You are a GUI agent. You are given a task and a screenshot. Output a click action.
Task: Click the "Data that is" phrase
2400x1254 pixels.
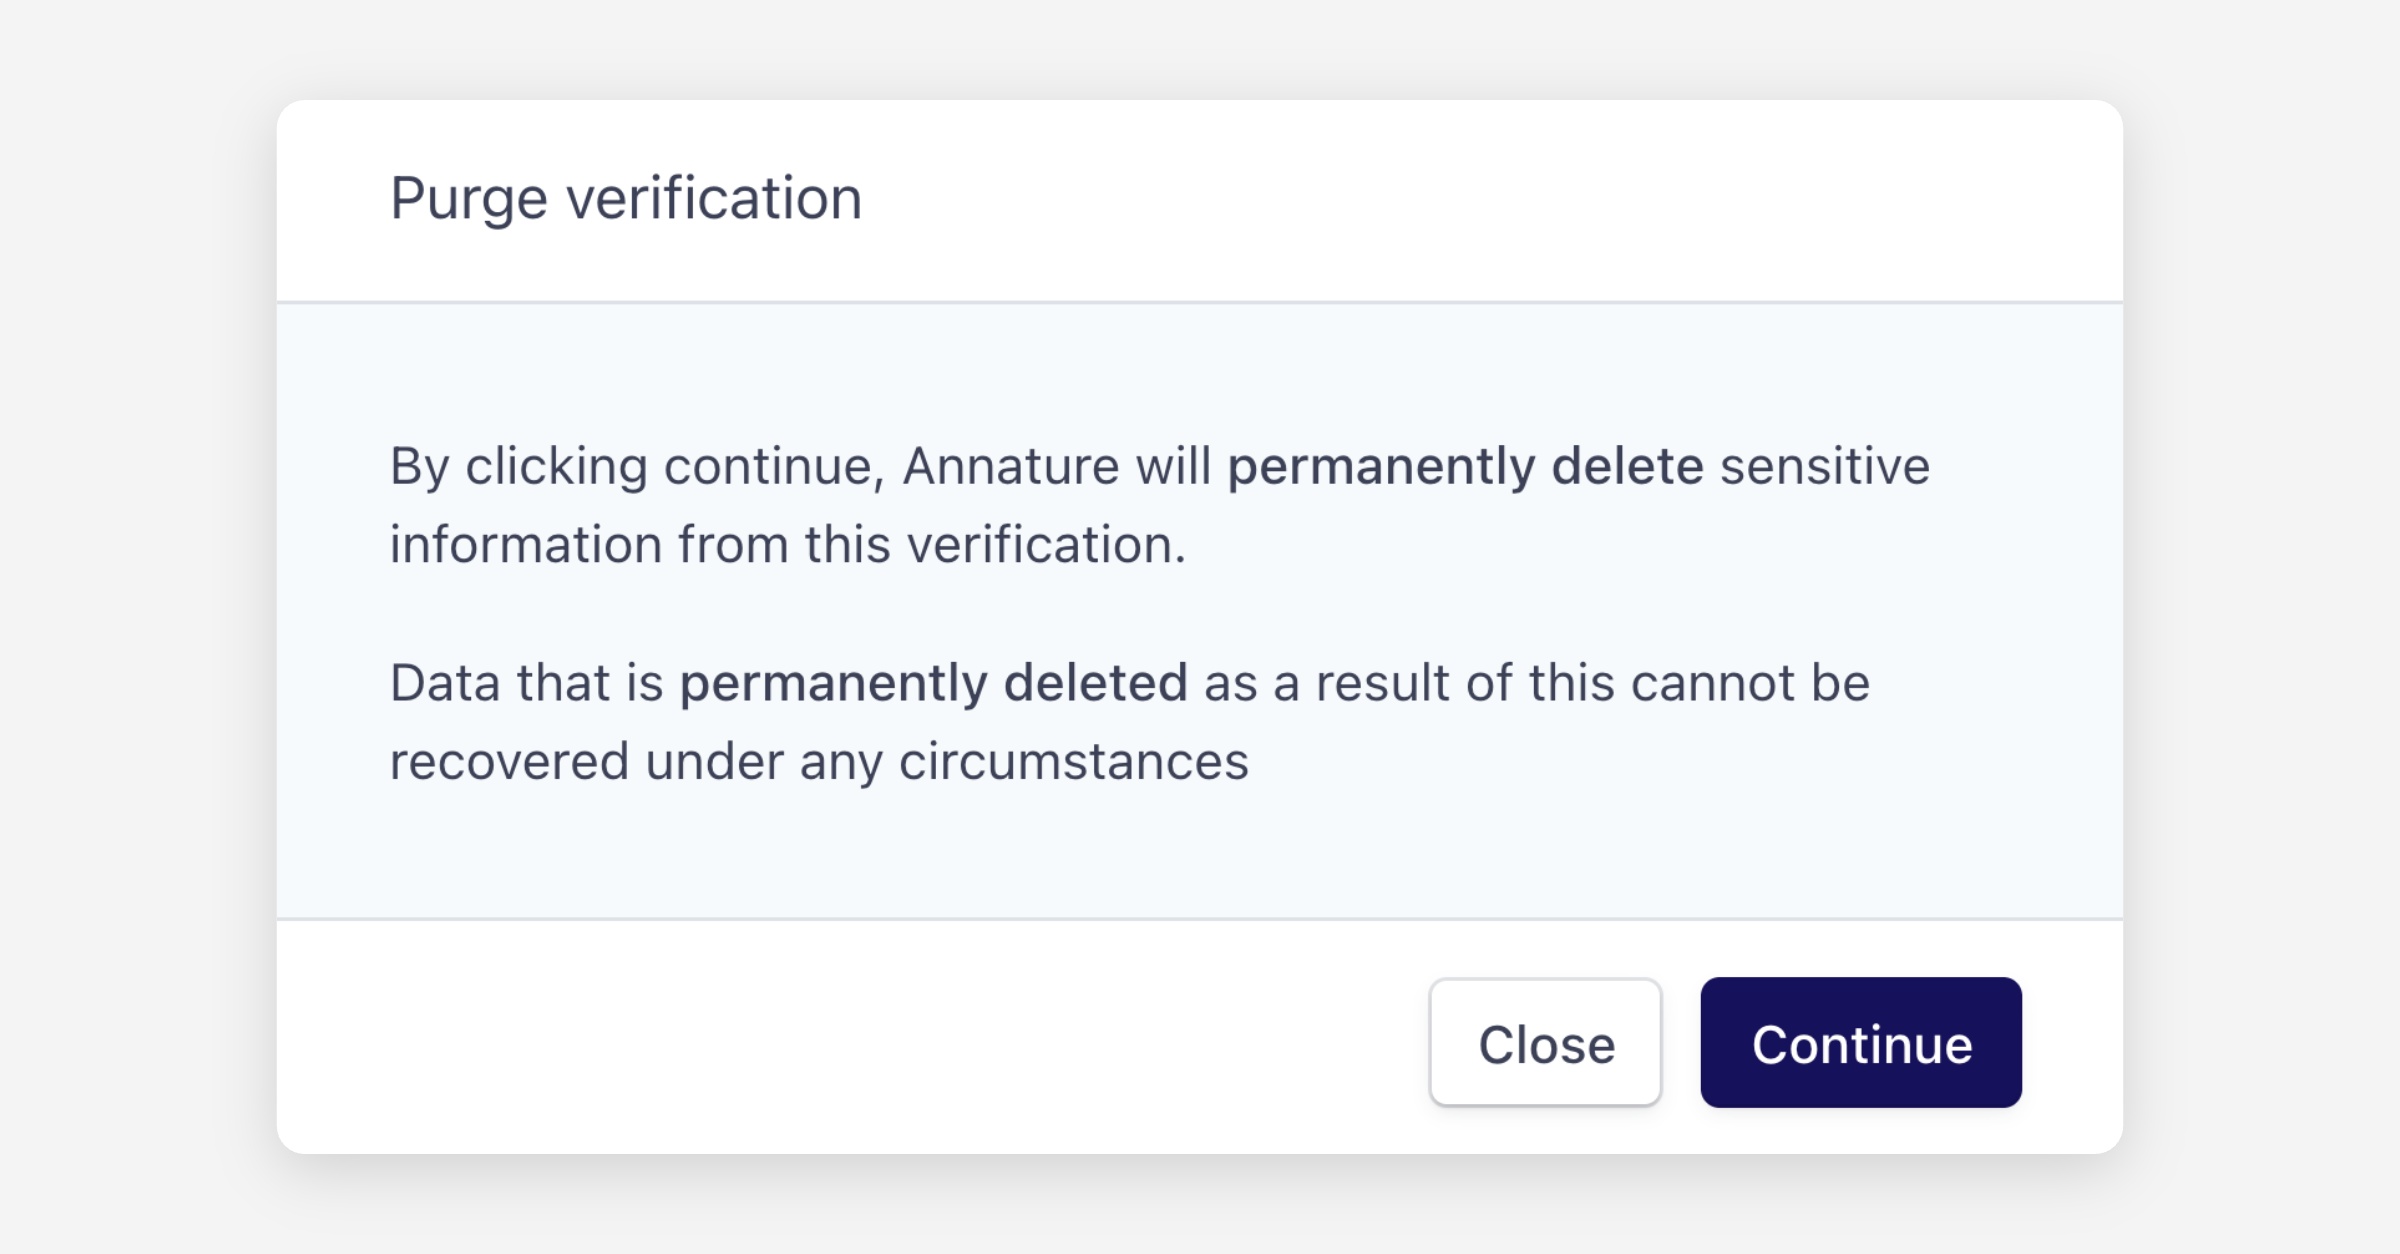click(526, 684)
